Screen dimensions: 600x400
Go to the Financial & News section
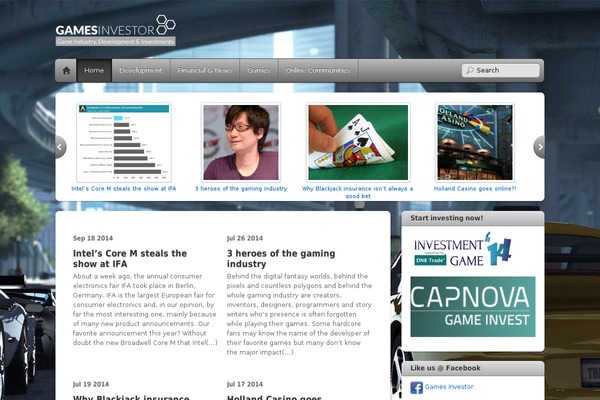pyautogui.click(x=205, y=70)
